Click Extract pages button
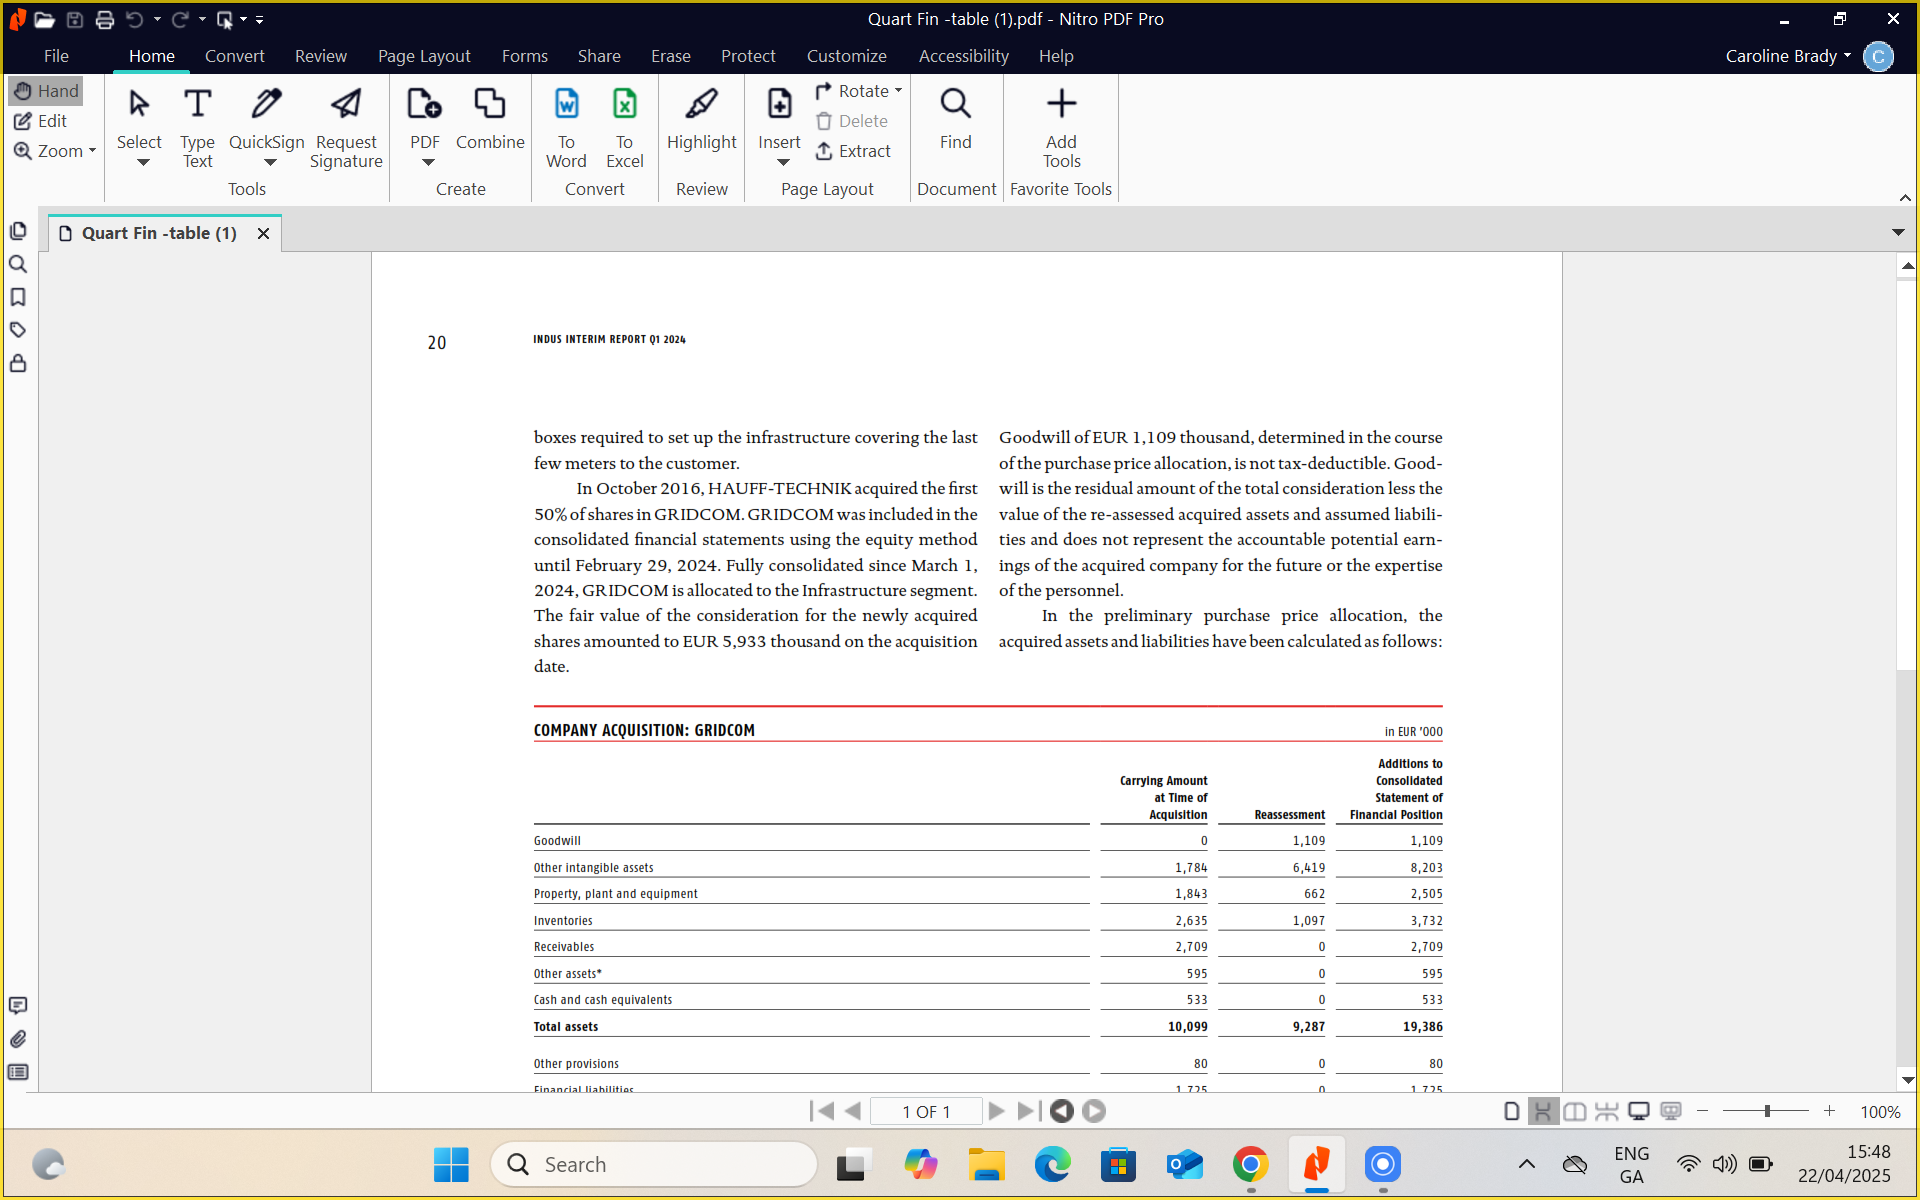Screen dimensions: 1920x1200 853,151
